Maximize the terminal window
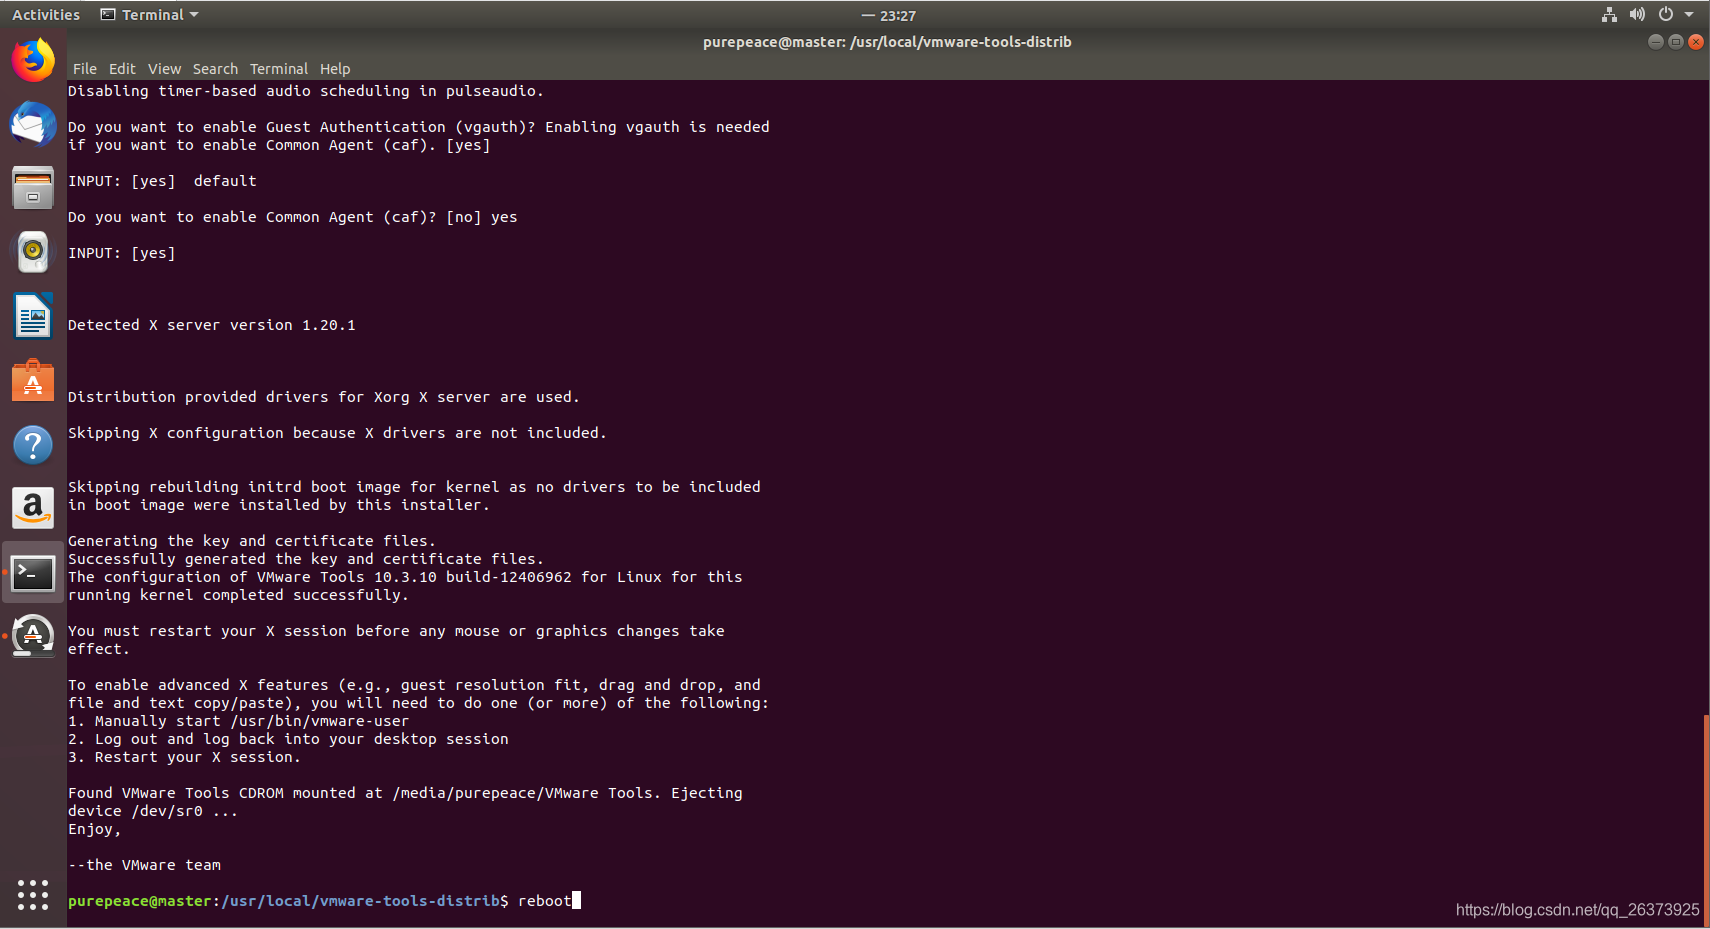The width and height of the screenshot is (1710, 929). [1675, 42]
